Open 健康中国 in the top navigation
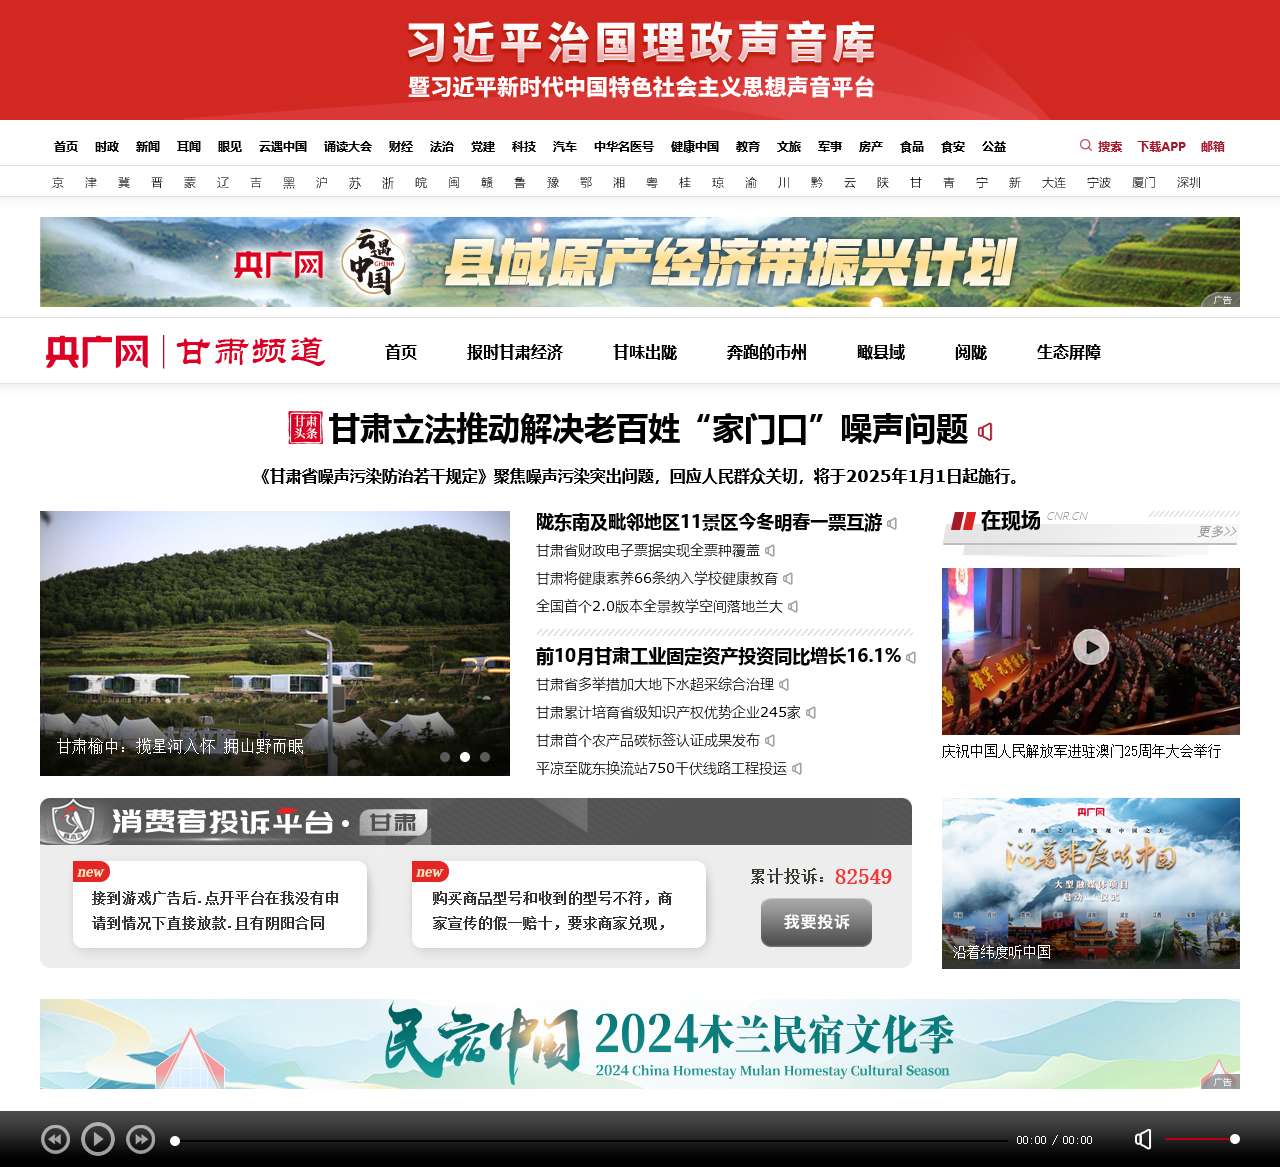1280x1167 pixels. (x=695, y=146)
